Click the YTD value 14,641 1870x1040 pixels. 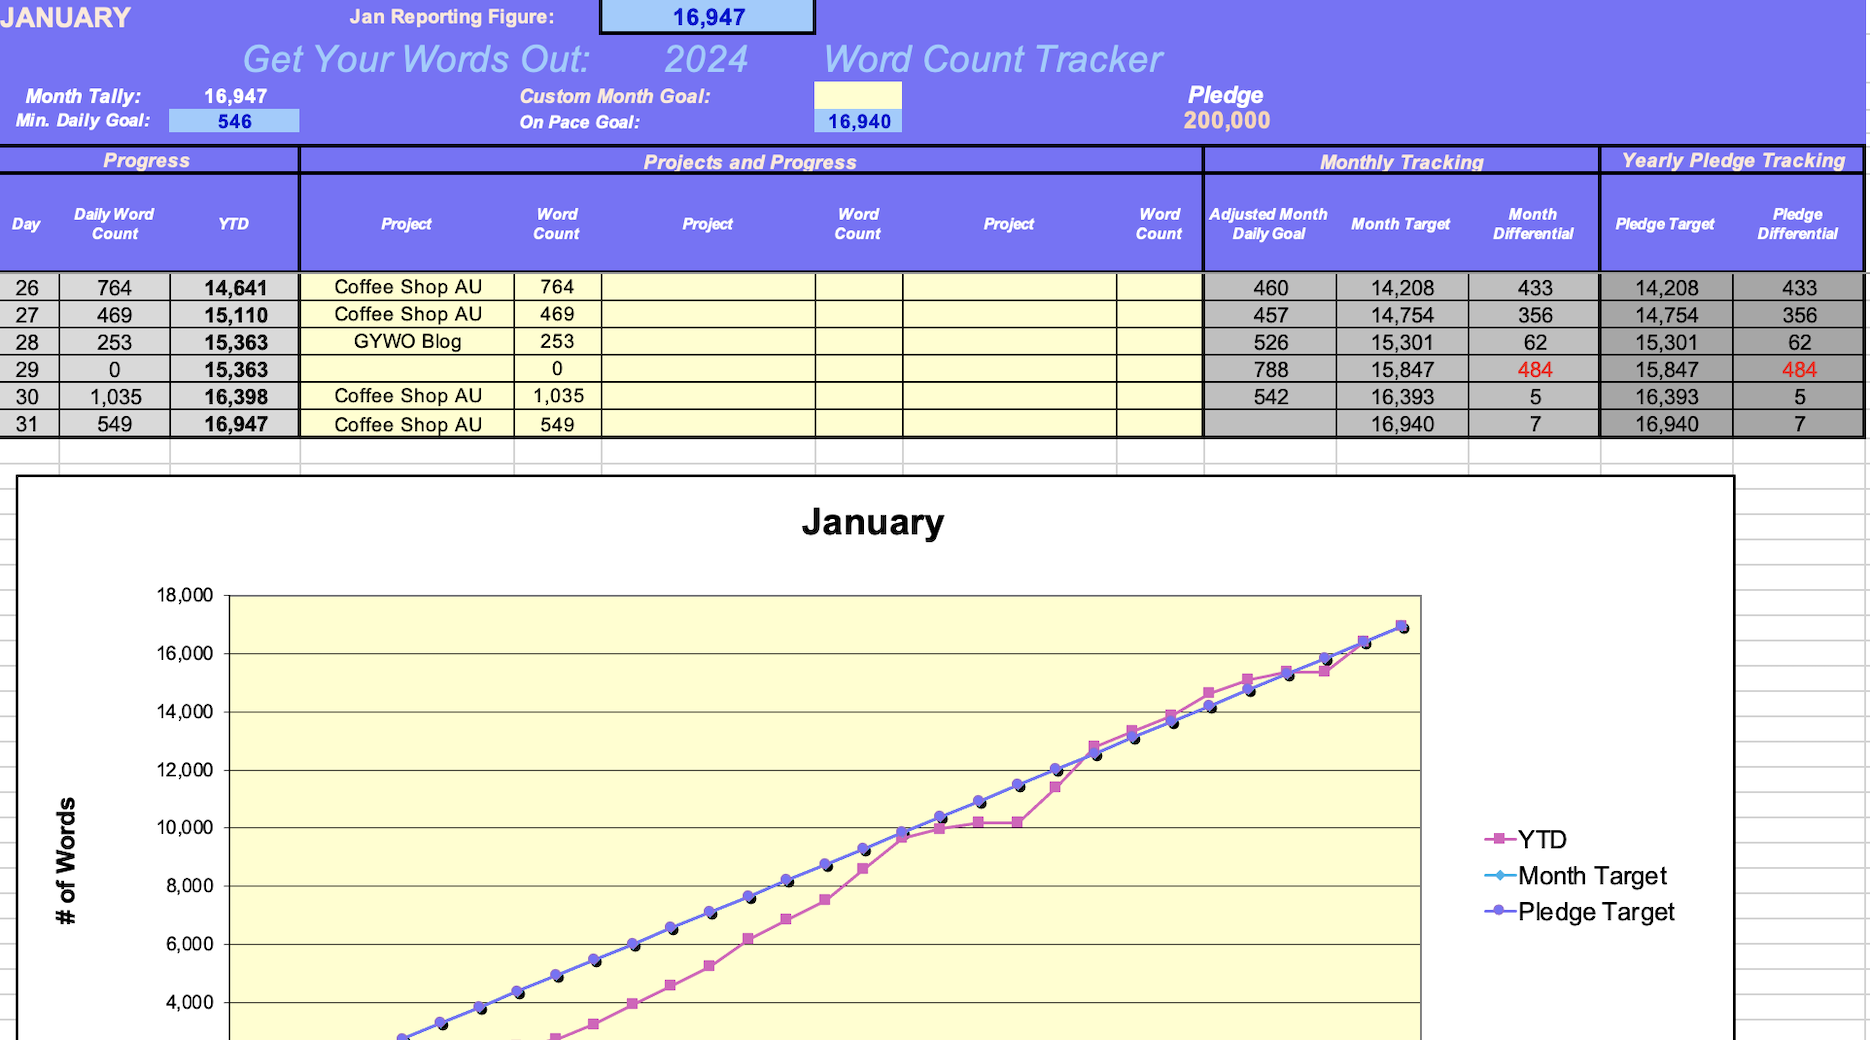coord(236,287)
